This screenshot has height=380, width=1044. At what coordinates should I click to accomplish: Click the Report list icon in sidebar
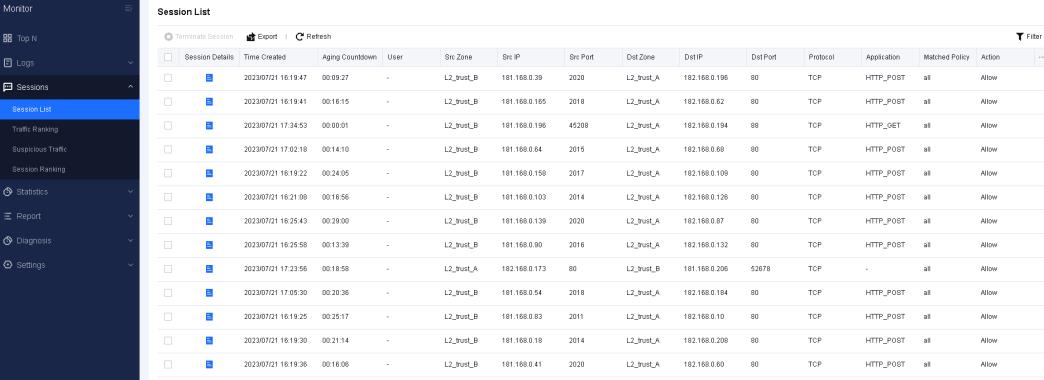(8, 216)
